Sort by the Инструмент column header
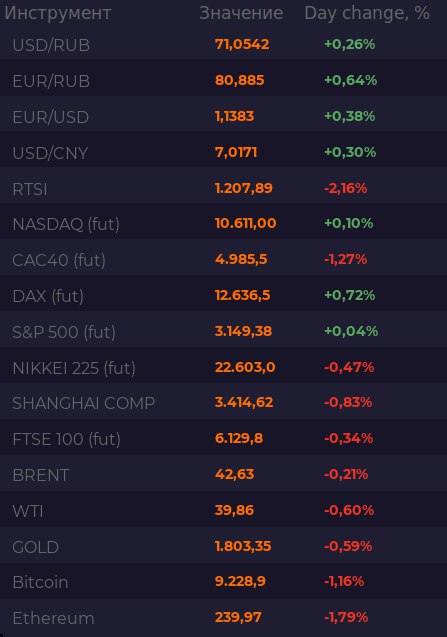The image size is (447, 637). click(x=58, y=13)
